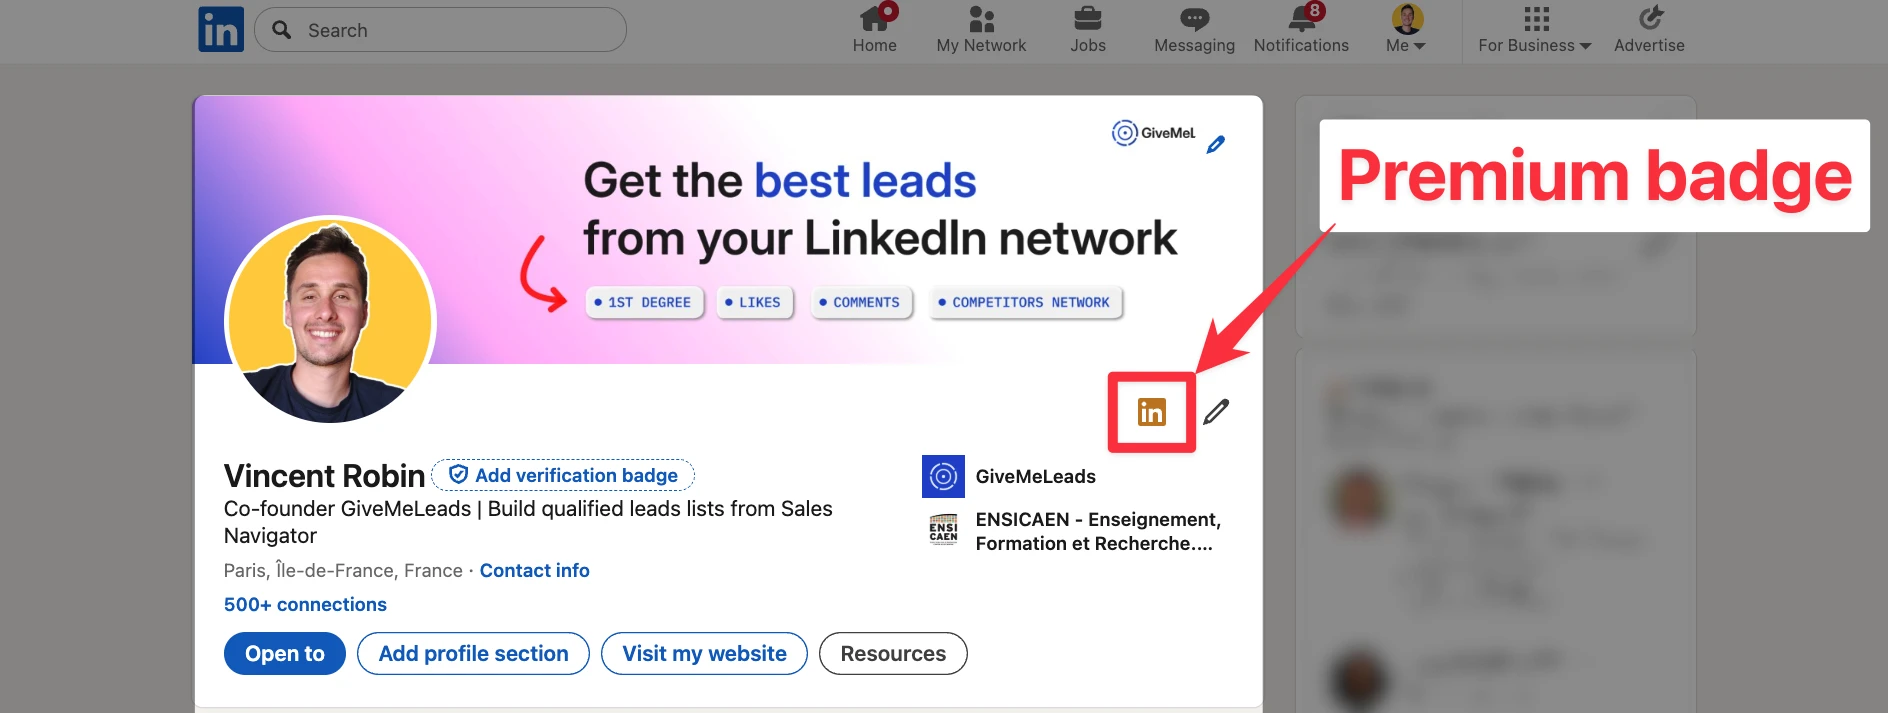
Task: Focus the Search input field
Action: click(x=440, y=30)
